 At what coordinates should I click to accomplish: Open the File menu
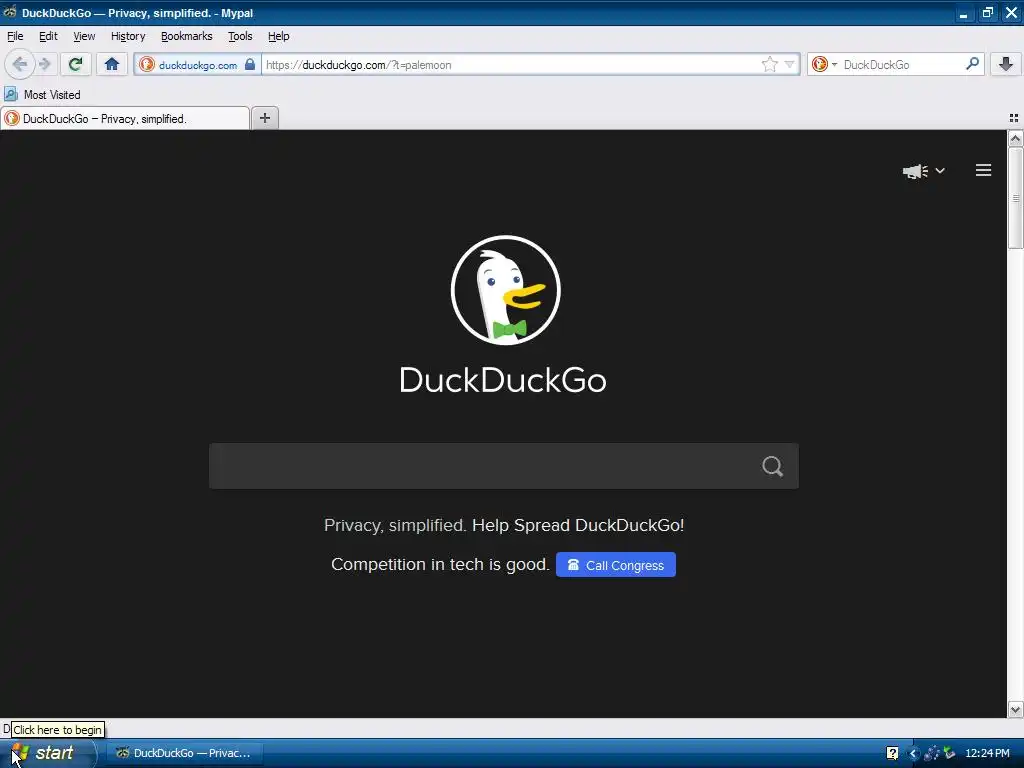coord(15,37)
